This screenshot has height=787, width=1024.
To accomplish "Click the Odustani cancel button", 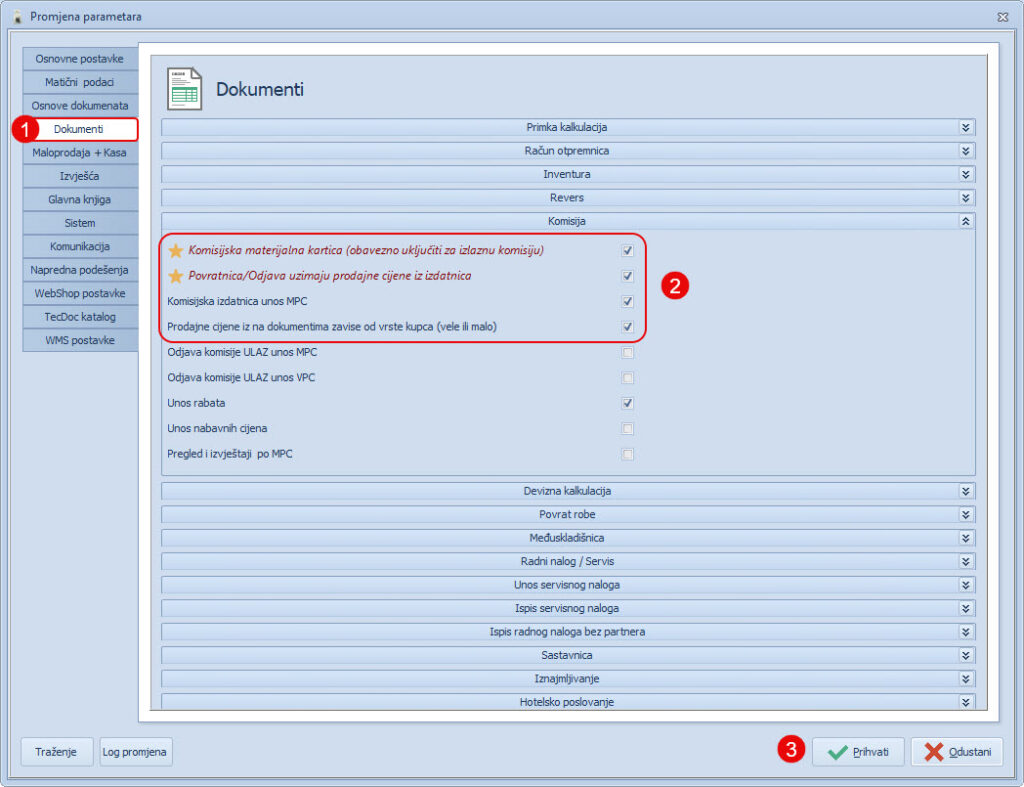I will coord(956,752).
